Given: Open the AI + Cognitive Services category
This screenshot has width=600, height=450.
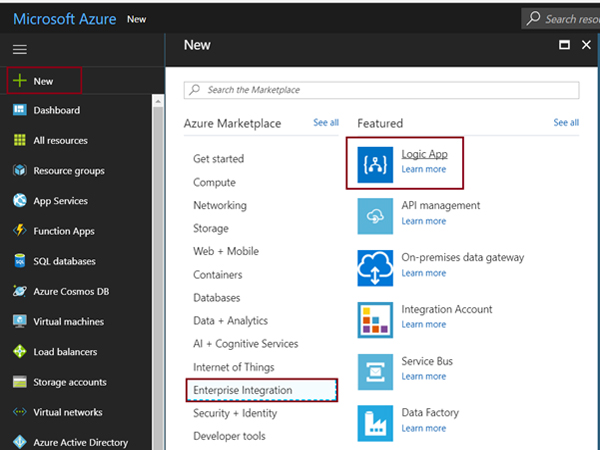Looking at the screenshot, I should coord(243,344).
